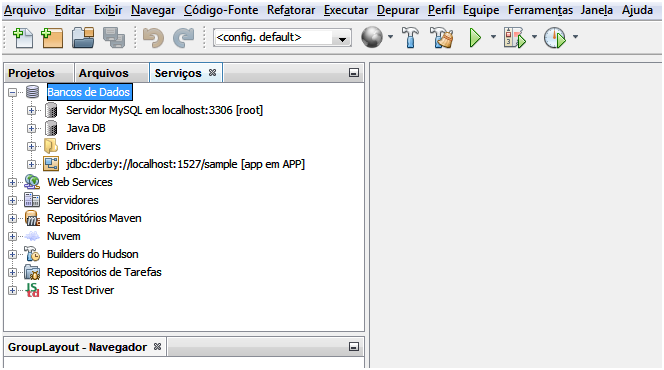
Task: Click the Profile Project clock icon
Action: pyautogui.click(x=555, y=37)
